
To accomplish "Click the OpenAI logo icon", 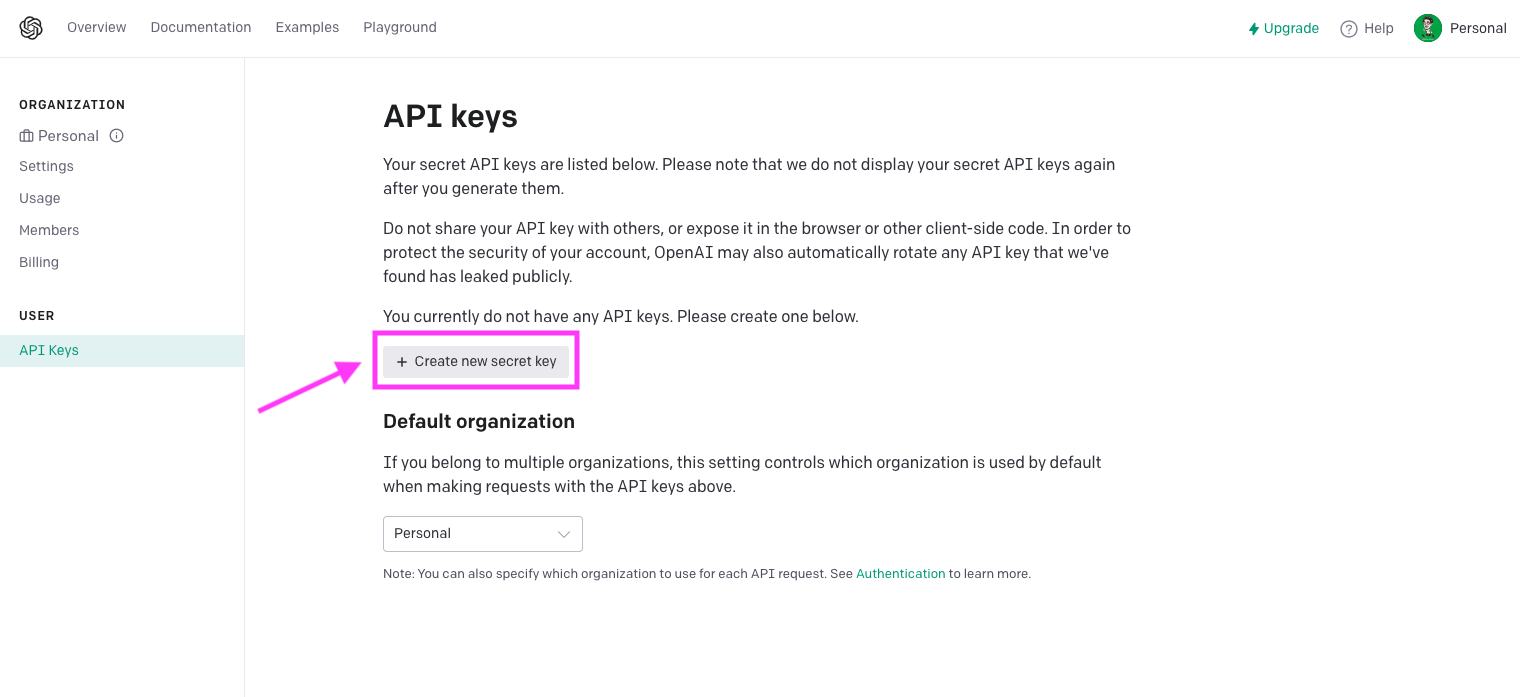I will 31,28.
